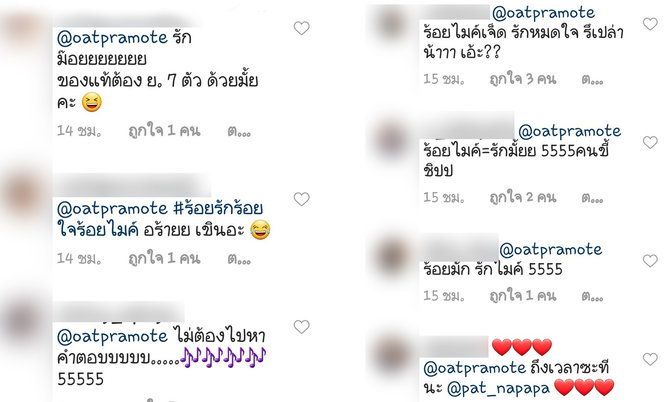The width and height of the screenshot is (670, 402).
Task: Open the @pat_napapa profile mention
Action: click(x=498, y=388)
